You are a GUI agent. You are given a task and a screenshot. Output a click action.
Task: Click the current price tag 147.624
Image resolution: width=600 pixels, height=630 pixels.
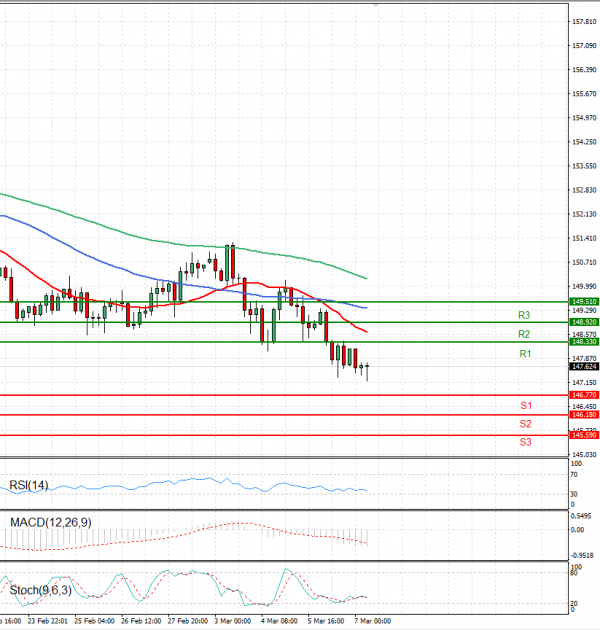583,367
